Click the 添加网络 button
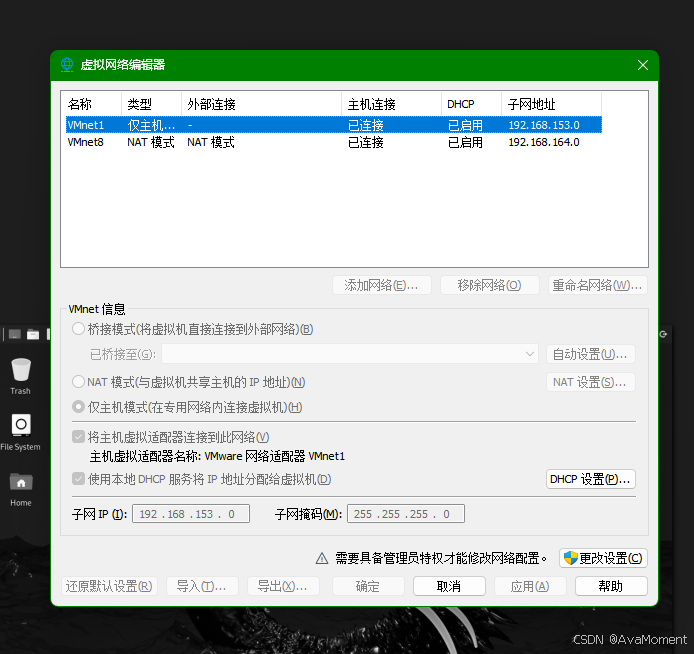 (382, 285)
